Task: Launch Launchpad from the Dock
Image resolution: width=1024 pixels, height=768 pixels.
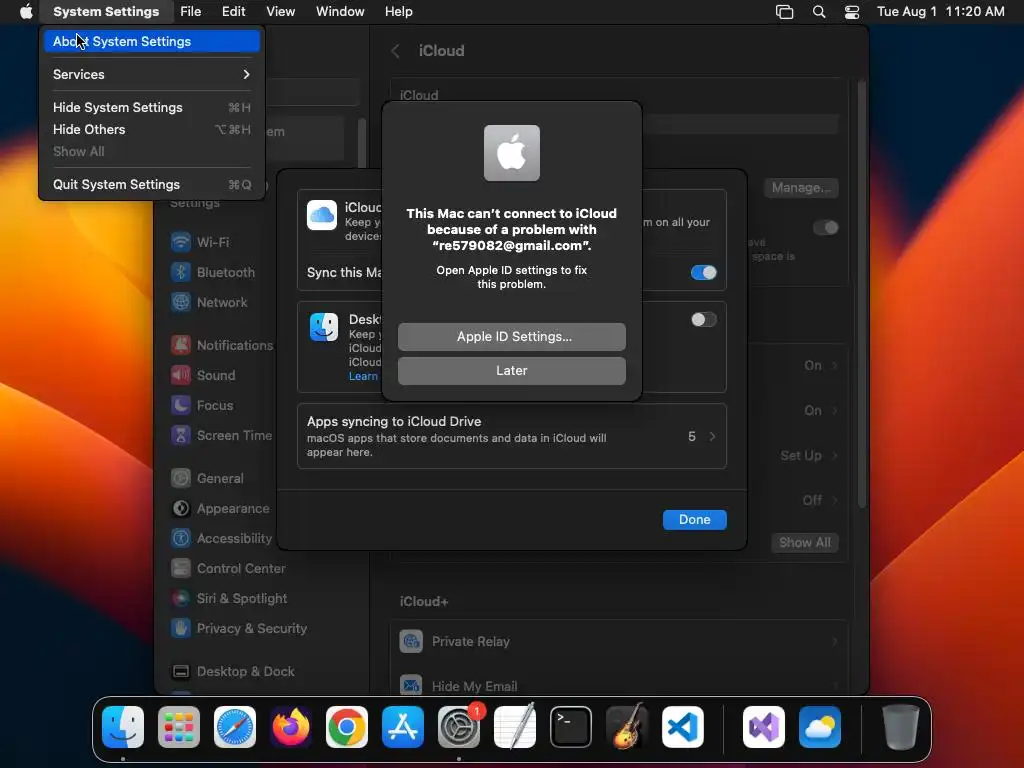Action: pyautogui.click(x=179, y=727)
